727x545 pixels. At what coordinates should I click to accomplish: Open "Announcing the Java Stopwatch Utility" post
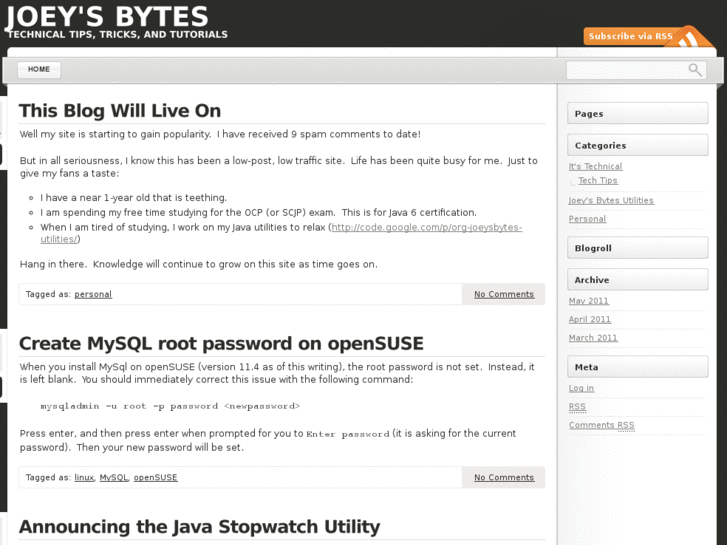[199, 527]
